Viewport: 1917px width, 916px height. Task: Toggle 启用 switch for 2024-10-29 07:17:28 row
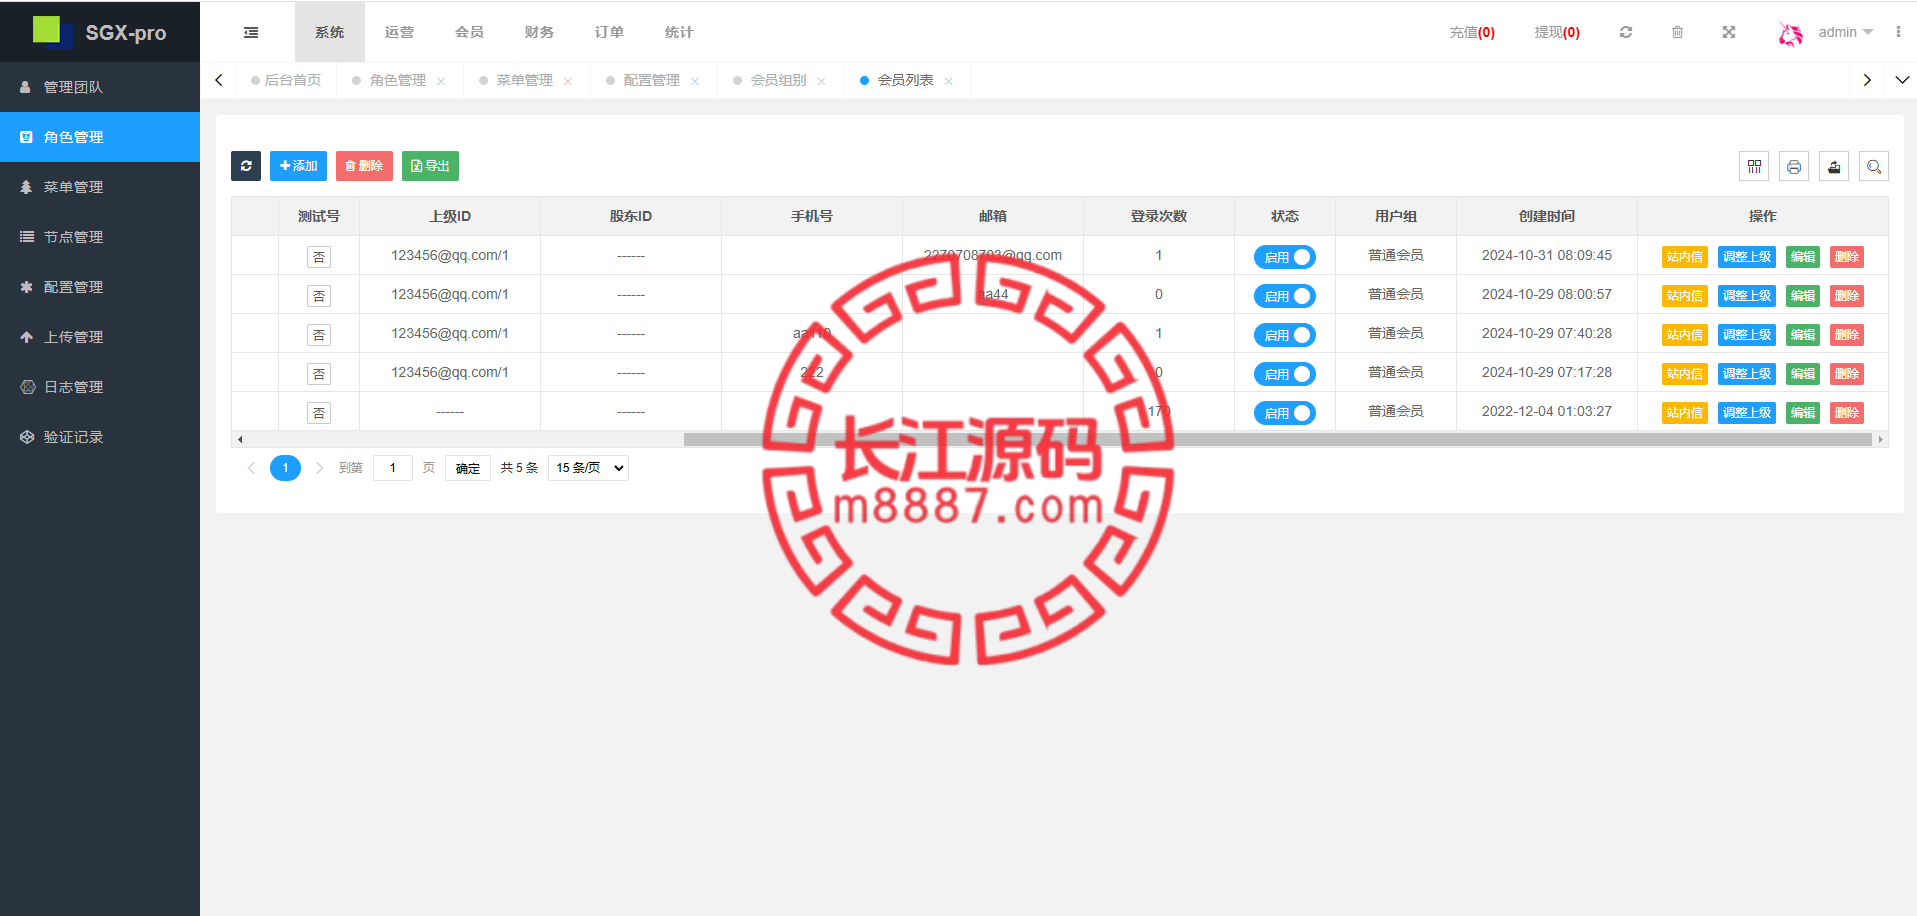coord(1285,374)
